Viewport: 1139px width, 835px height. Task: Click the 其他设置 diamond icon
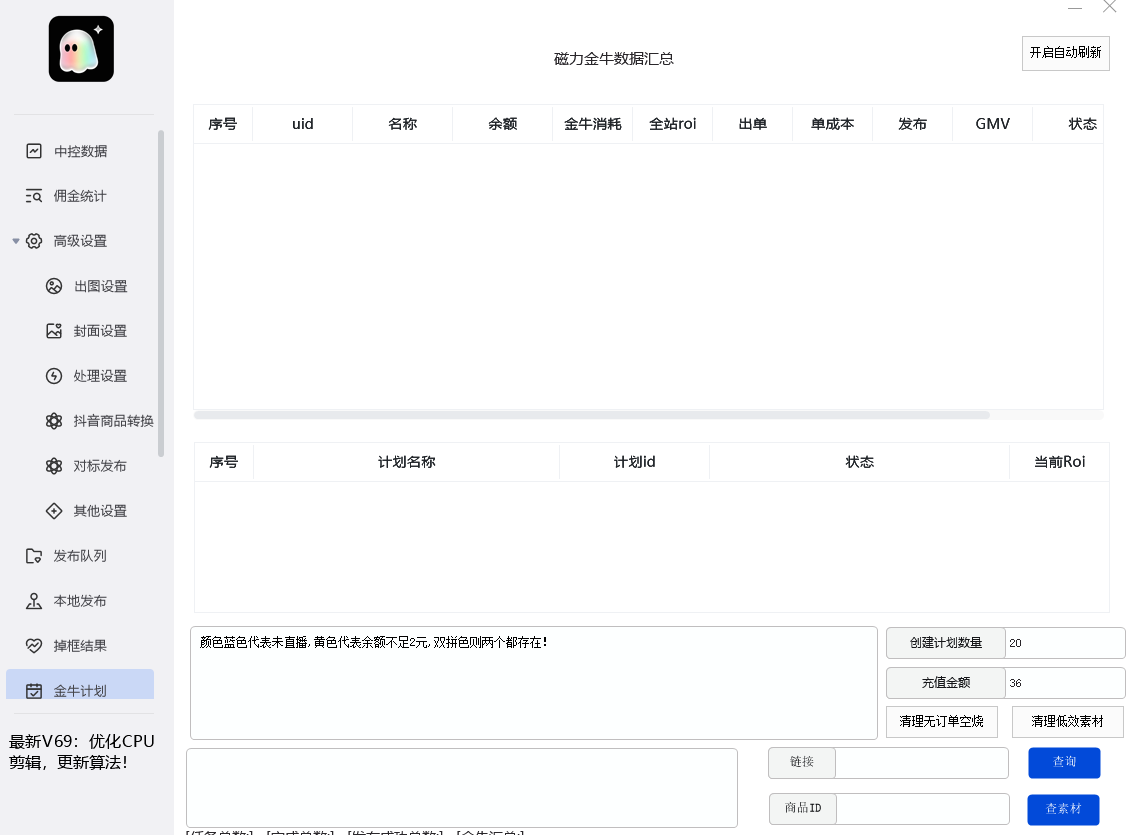(54, 511)
